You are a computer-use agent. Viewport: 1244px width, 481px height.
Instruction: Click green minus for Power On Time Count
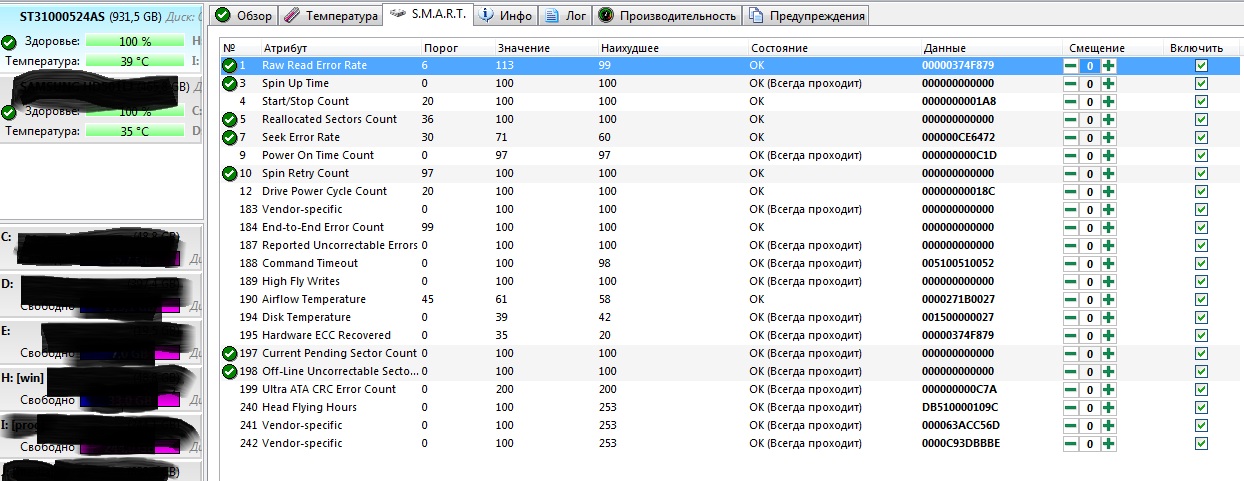pyautogui.click(x=1071, y=156)
